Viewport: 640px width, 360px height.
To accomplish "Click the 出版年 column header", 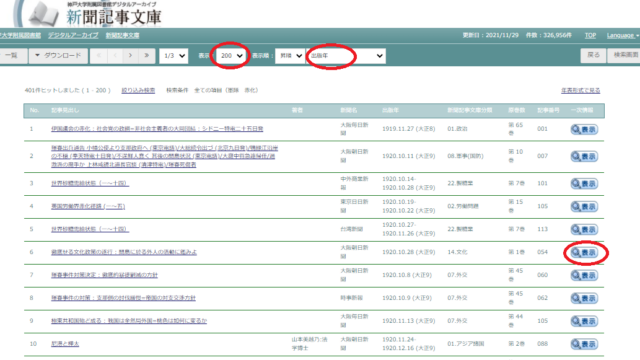I will coord(390,110).
